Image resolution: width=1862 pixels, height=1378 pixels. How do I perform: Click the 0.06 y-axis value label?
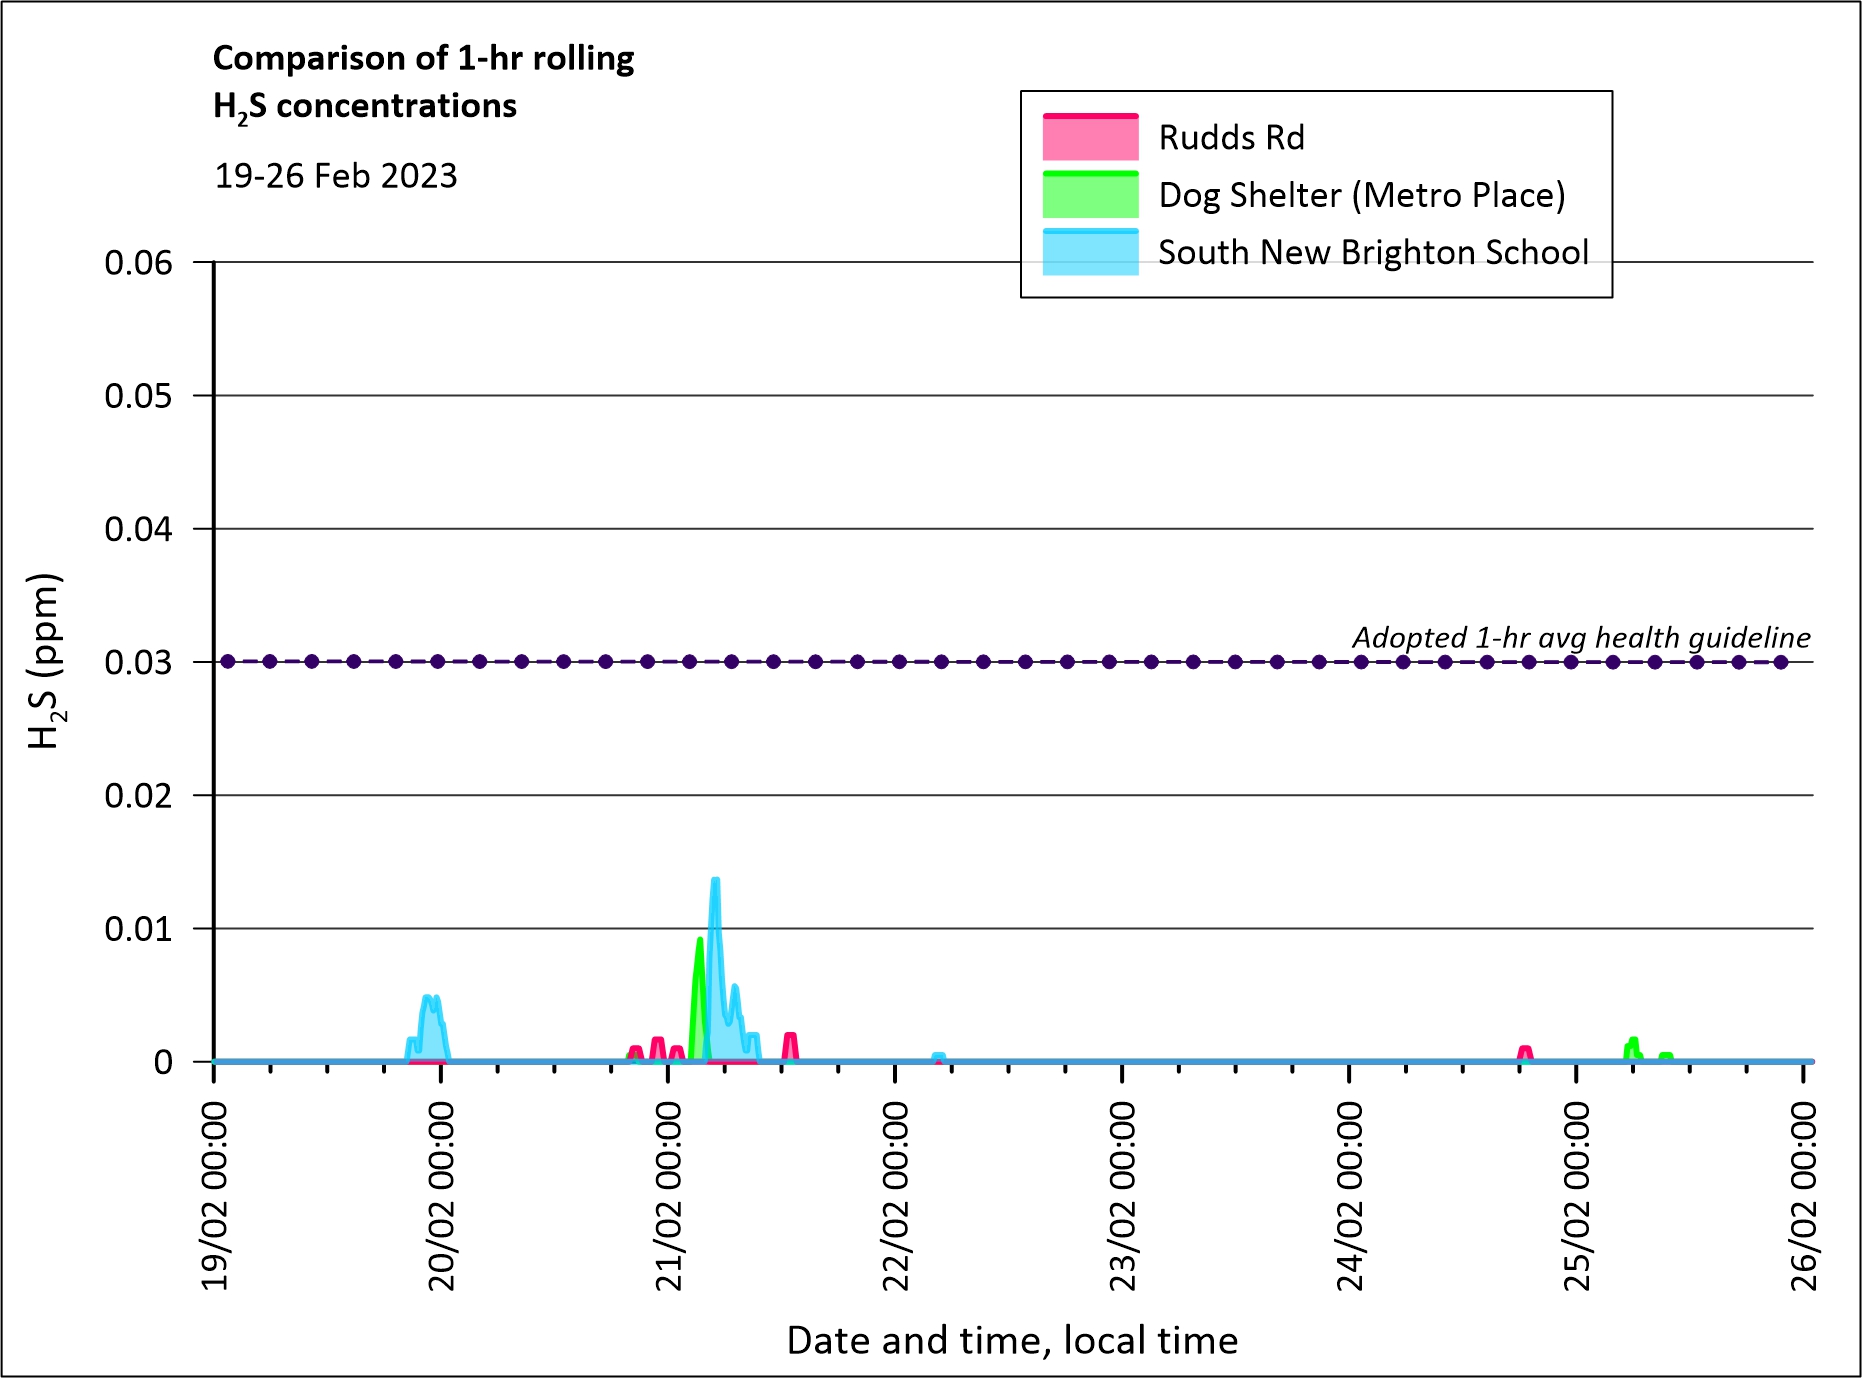click(138, 263)
